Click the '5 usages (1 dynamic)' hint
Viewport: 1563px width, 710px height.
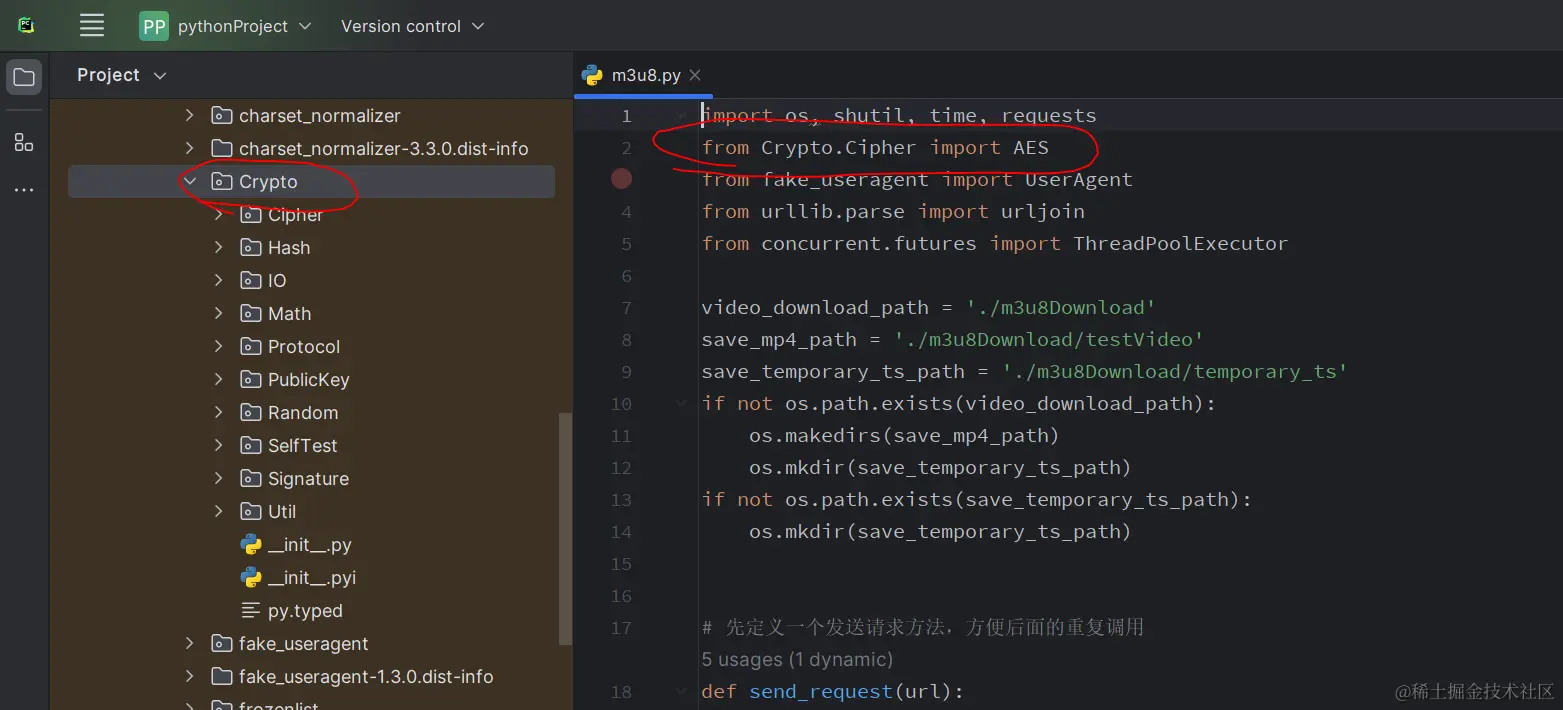(797, 660)
